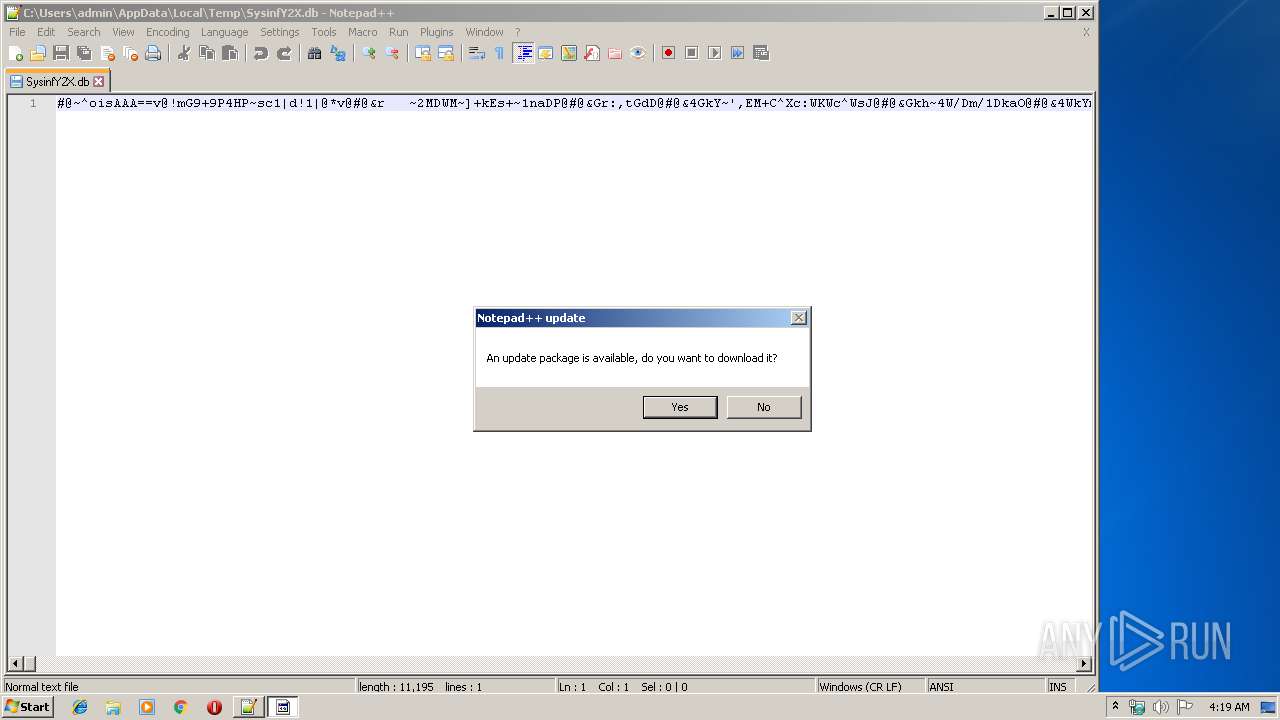The width and height of the screenshot is (1280, 720).
Task: Click the Paste toolbar icon
Action: pyautogui.click(x=230, y=53)
